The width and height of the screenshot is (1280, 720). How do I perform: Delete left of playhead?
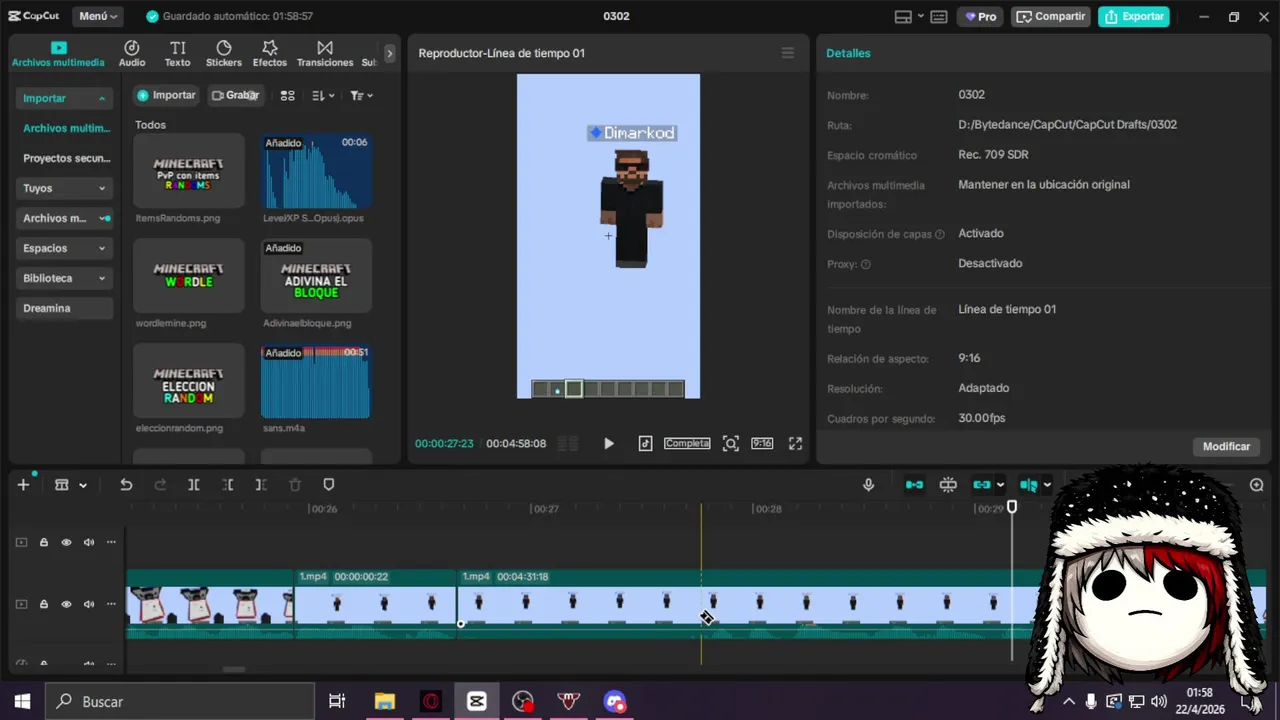click(x=228, y=485)
